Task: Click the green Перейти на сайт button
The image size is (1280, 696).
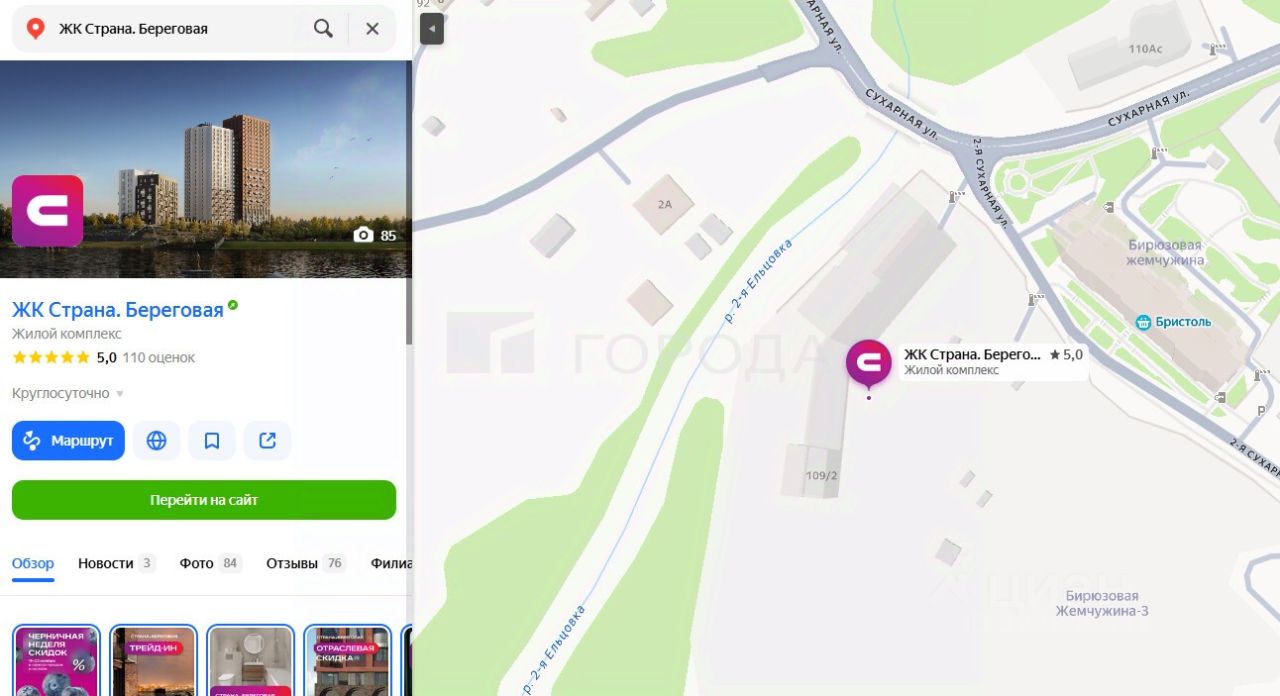Action: tap(204, 500)
